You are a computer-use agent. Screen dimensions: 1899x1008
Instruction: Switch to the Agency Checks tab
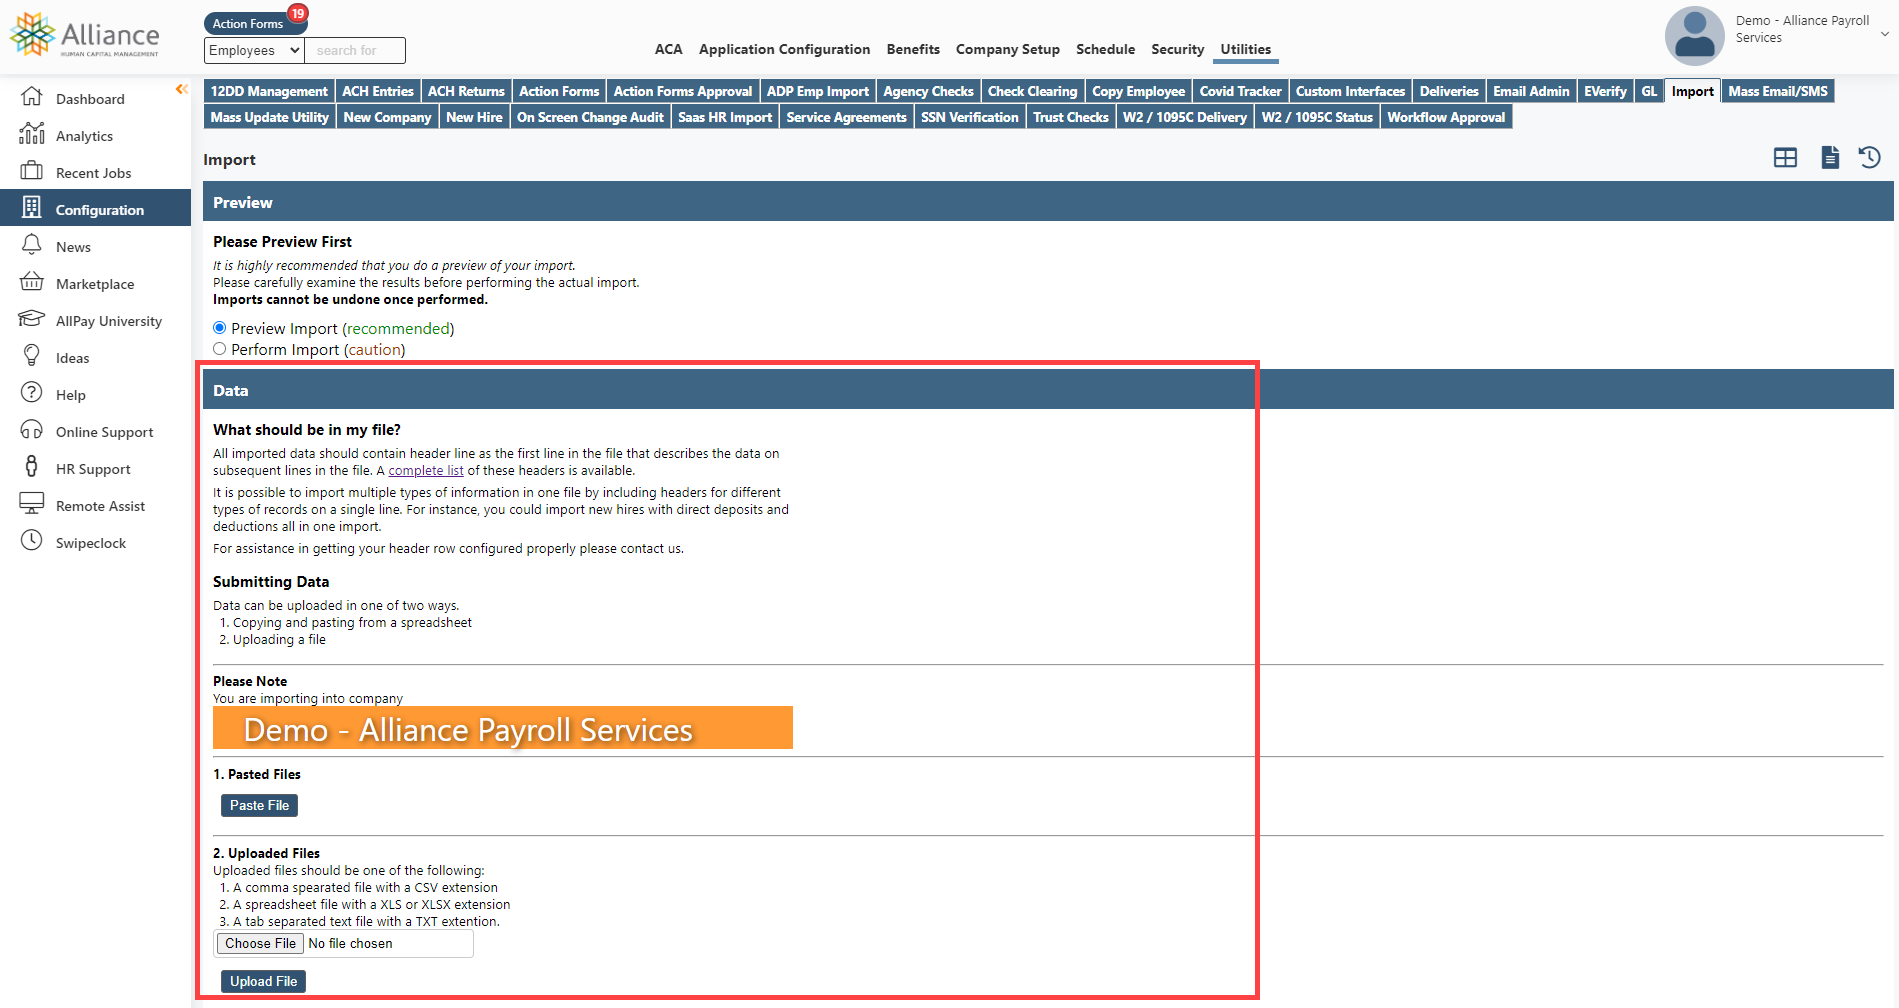(929, 91)
